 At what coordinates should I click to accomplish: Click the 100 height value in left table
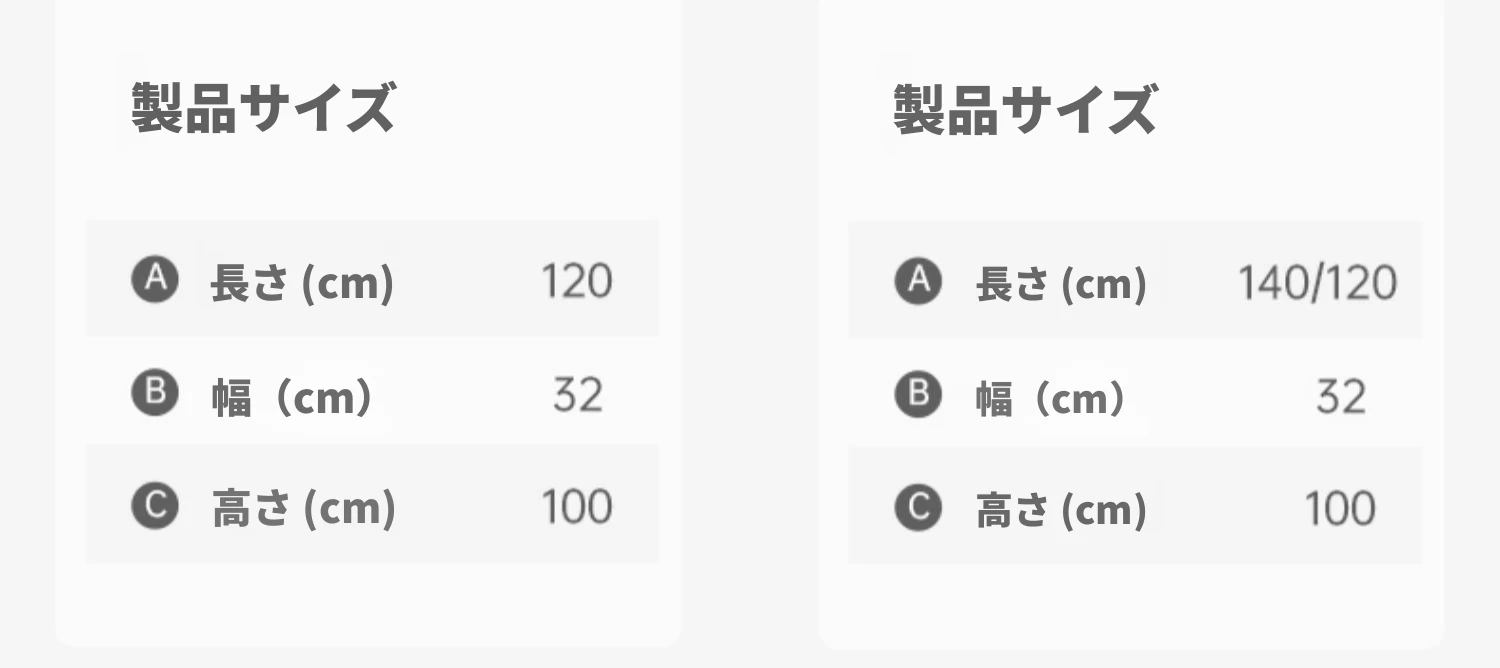[x=577, y=507]
